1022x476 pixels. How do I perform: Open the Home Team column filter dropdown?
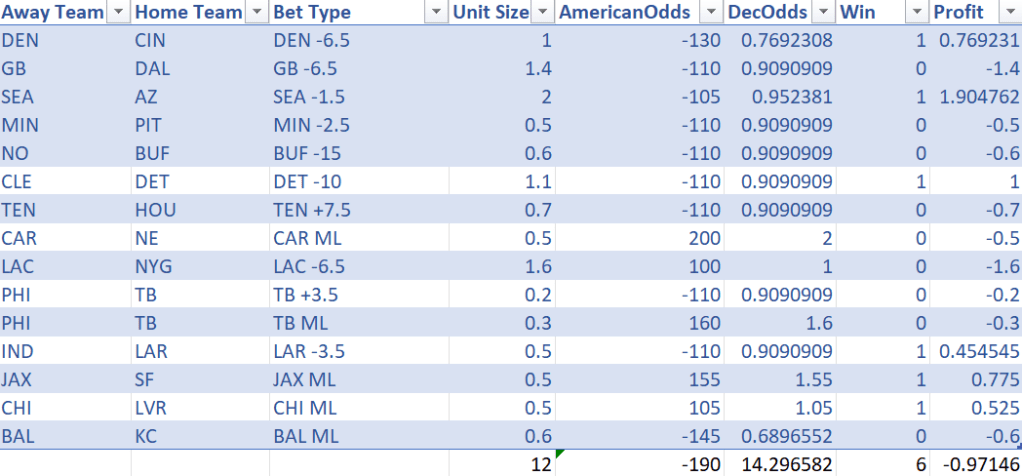[256, 12]
